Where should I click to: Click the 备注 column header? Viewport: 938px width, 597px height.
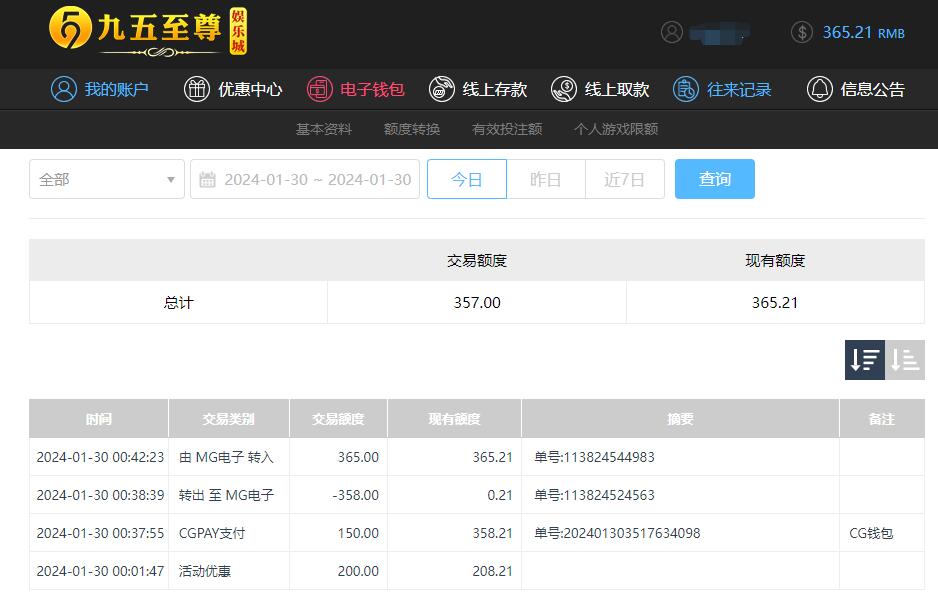882,419
